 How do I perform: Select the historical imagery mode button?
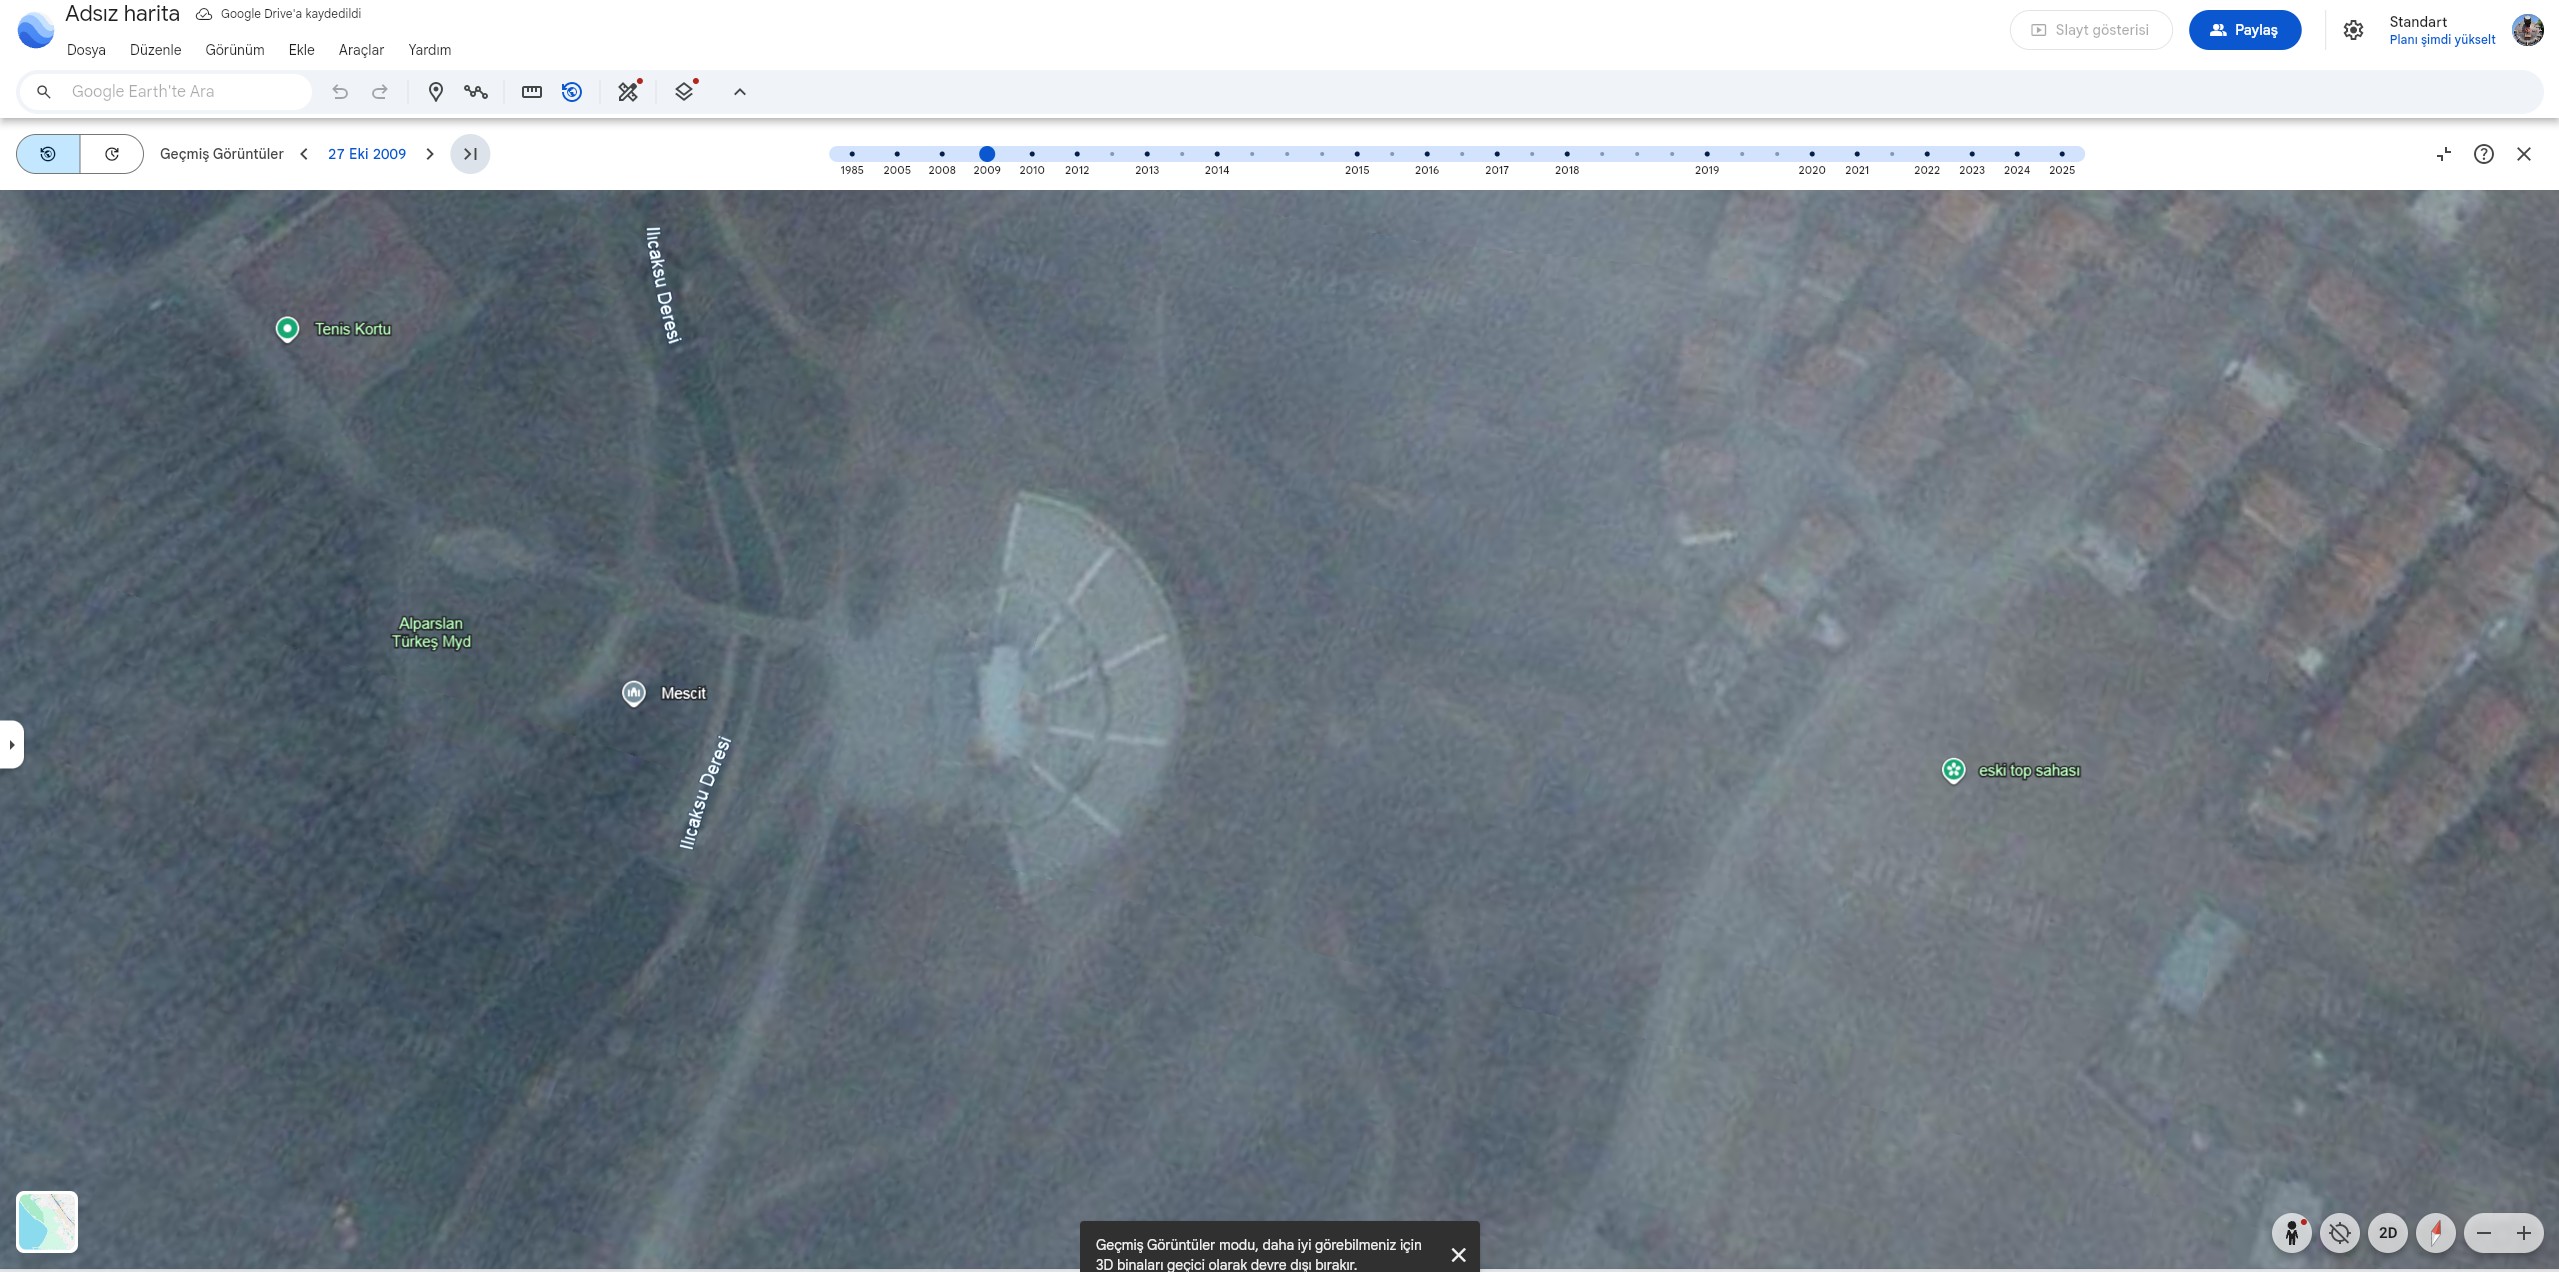[x=48, y=154]
